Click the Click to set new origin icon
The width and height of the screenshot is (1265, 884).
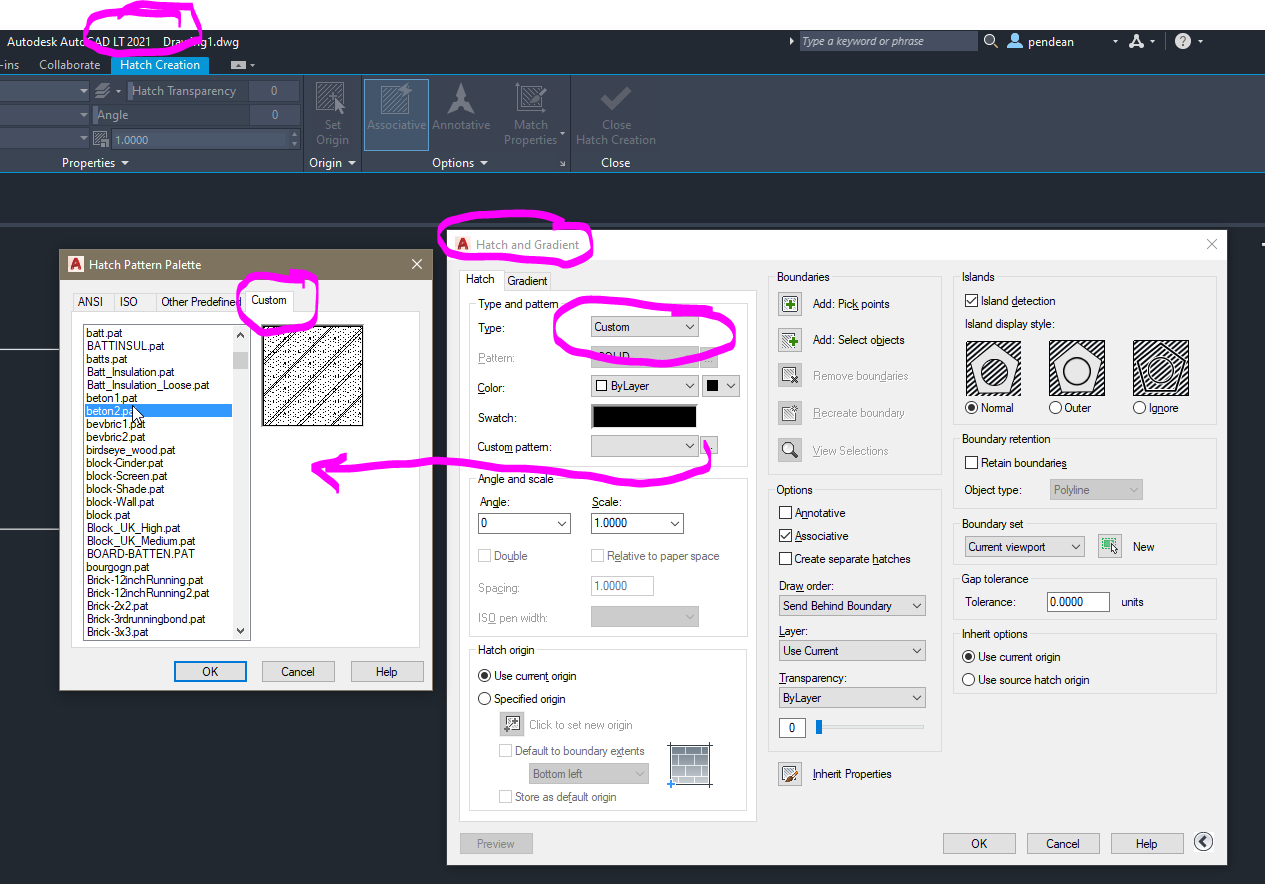[x=511, y=724]
